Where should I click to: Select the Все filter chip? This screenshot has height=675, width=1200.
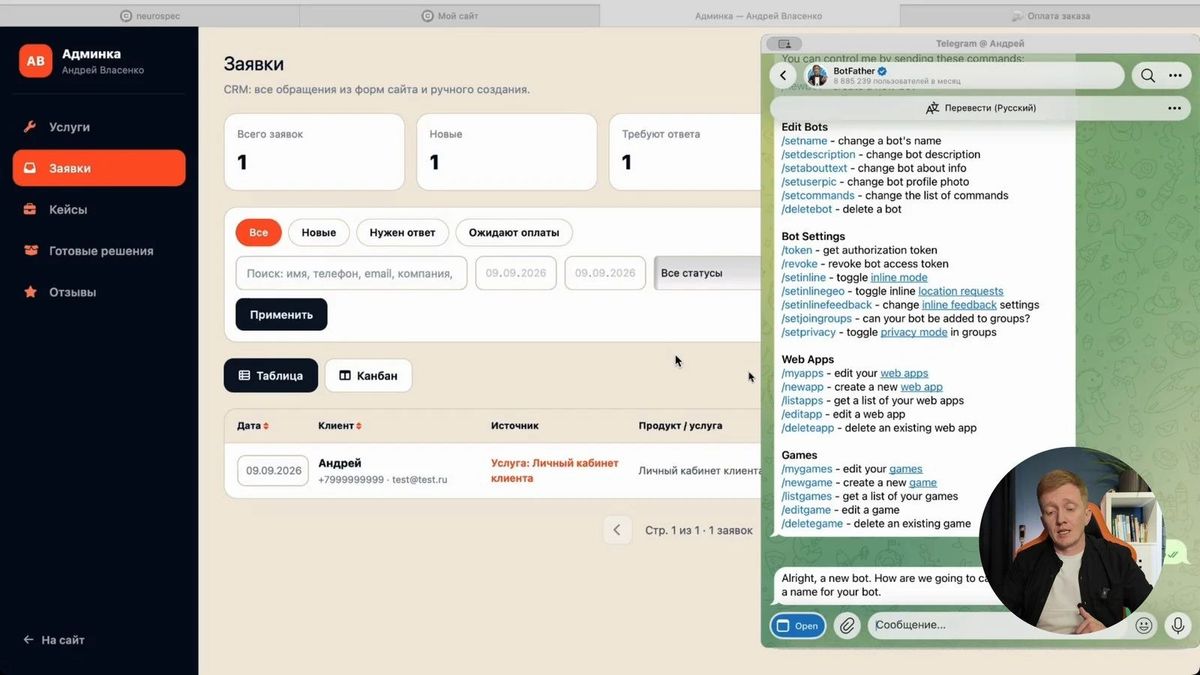coord(259,233)
